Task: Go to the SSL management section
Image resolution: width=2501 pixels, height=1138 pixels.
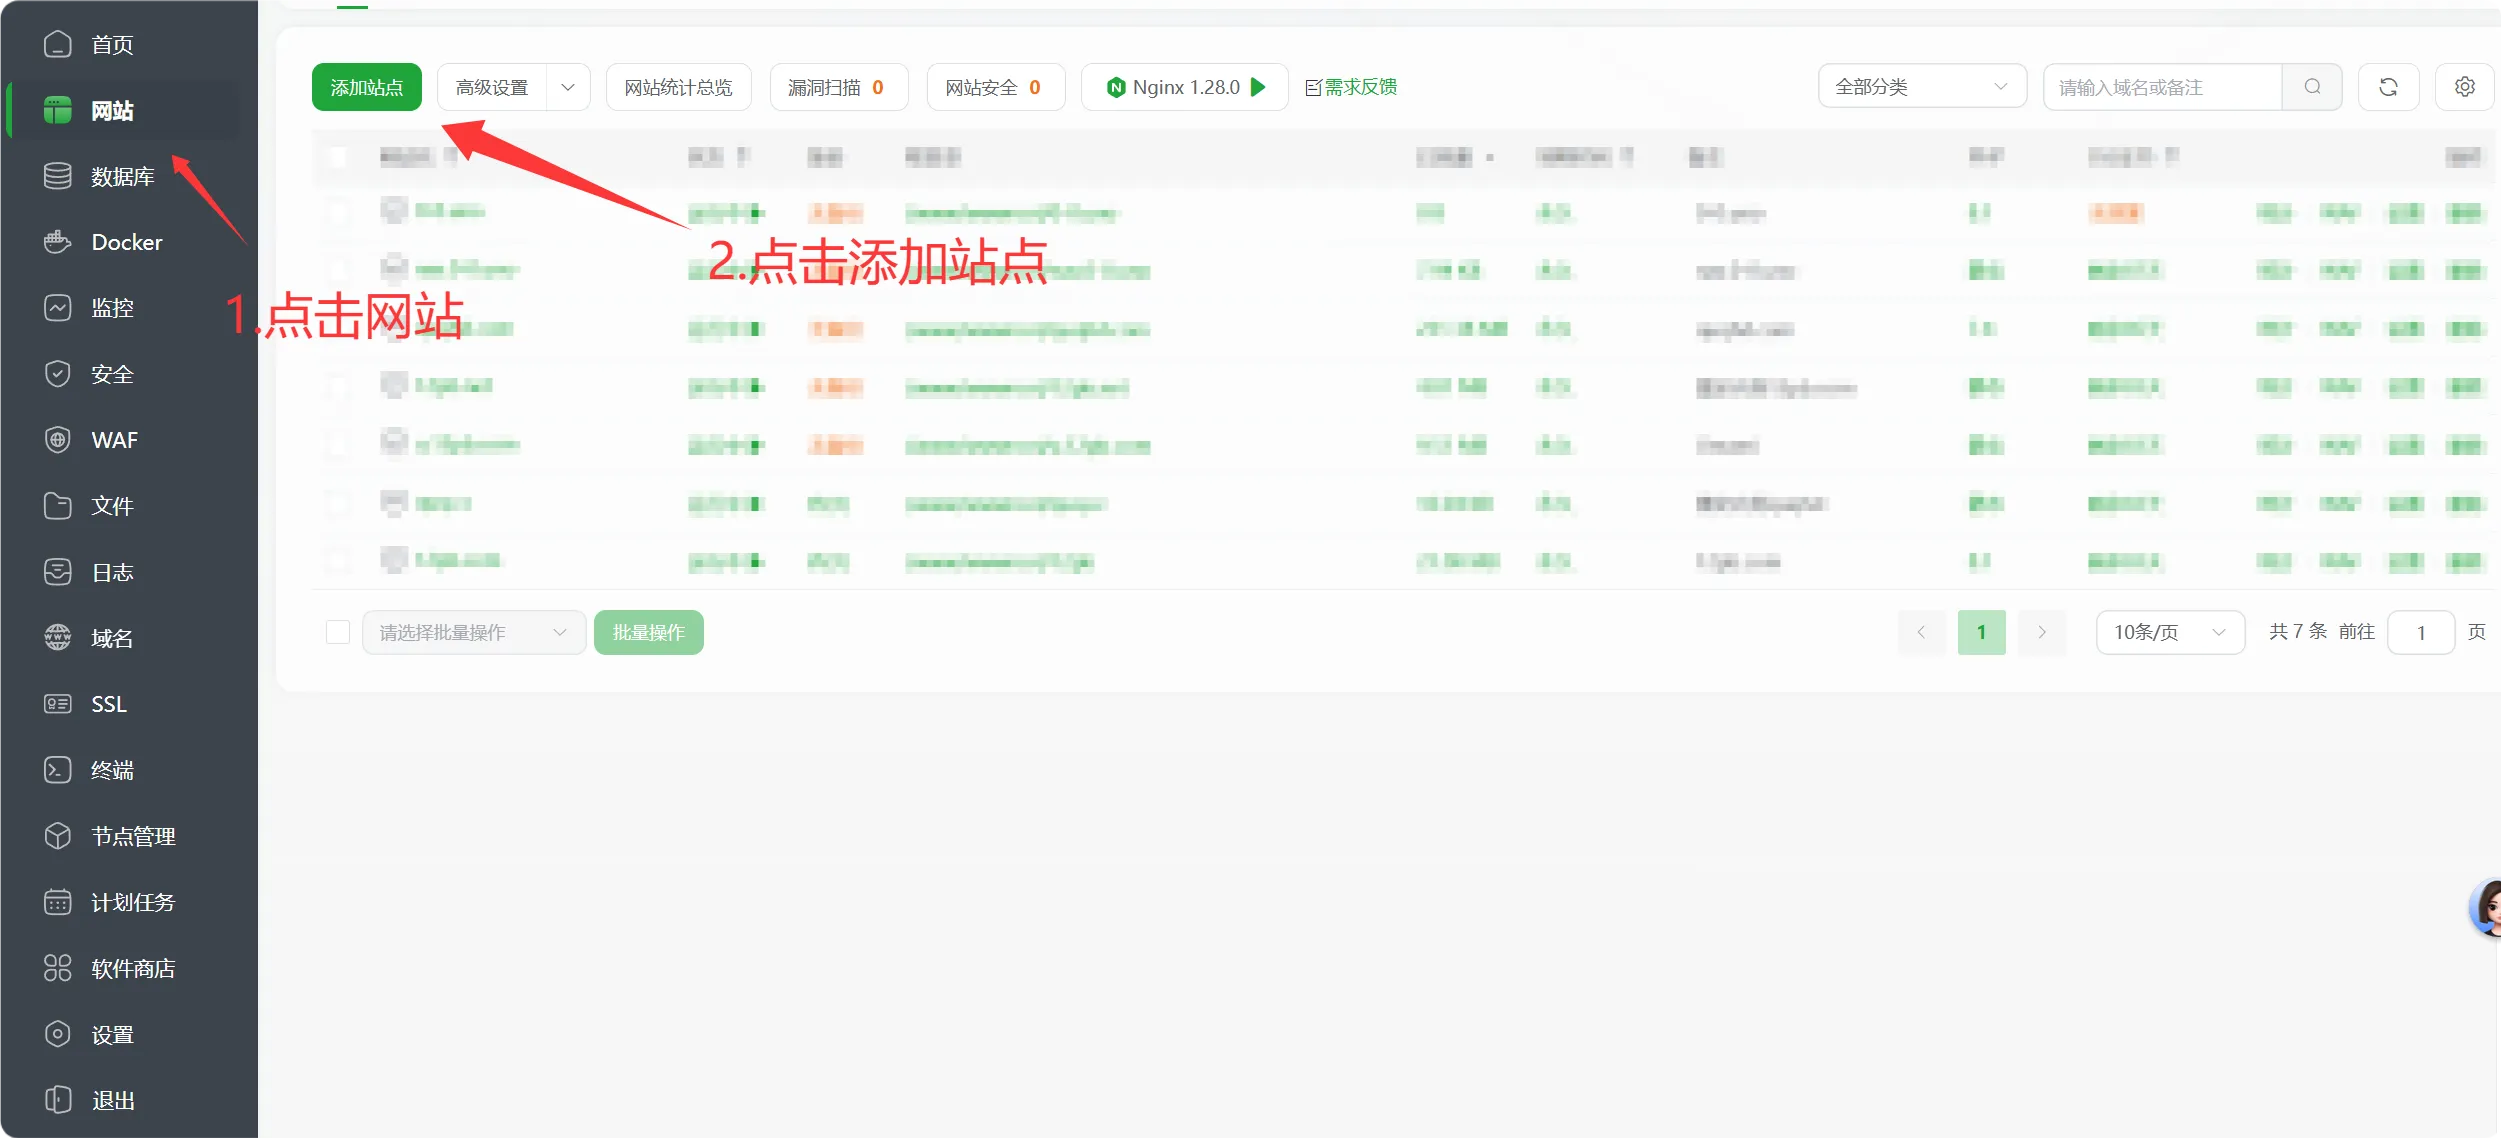Action: 107,703
